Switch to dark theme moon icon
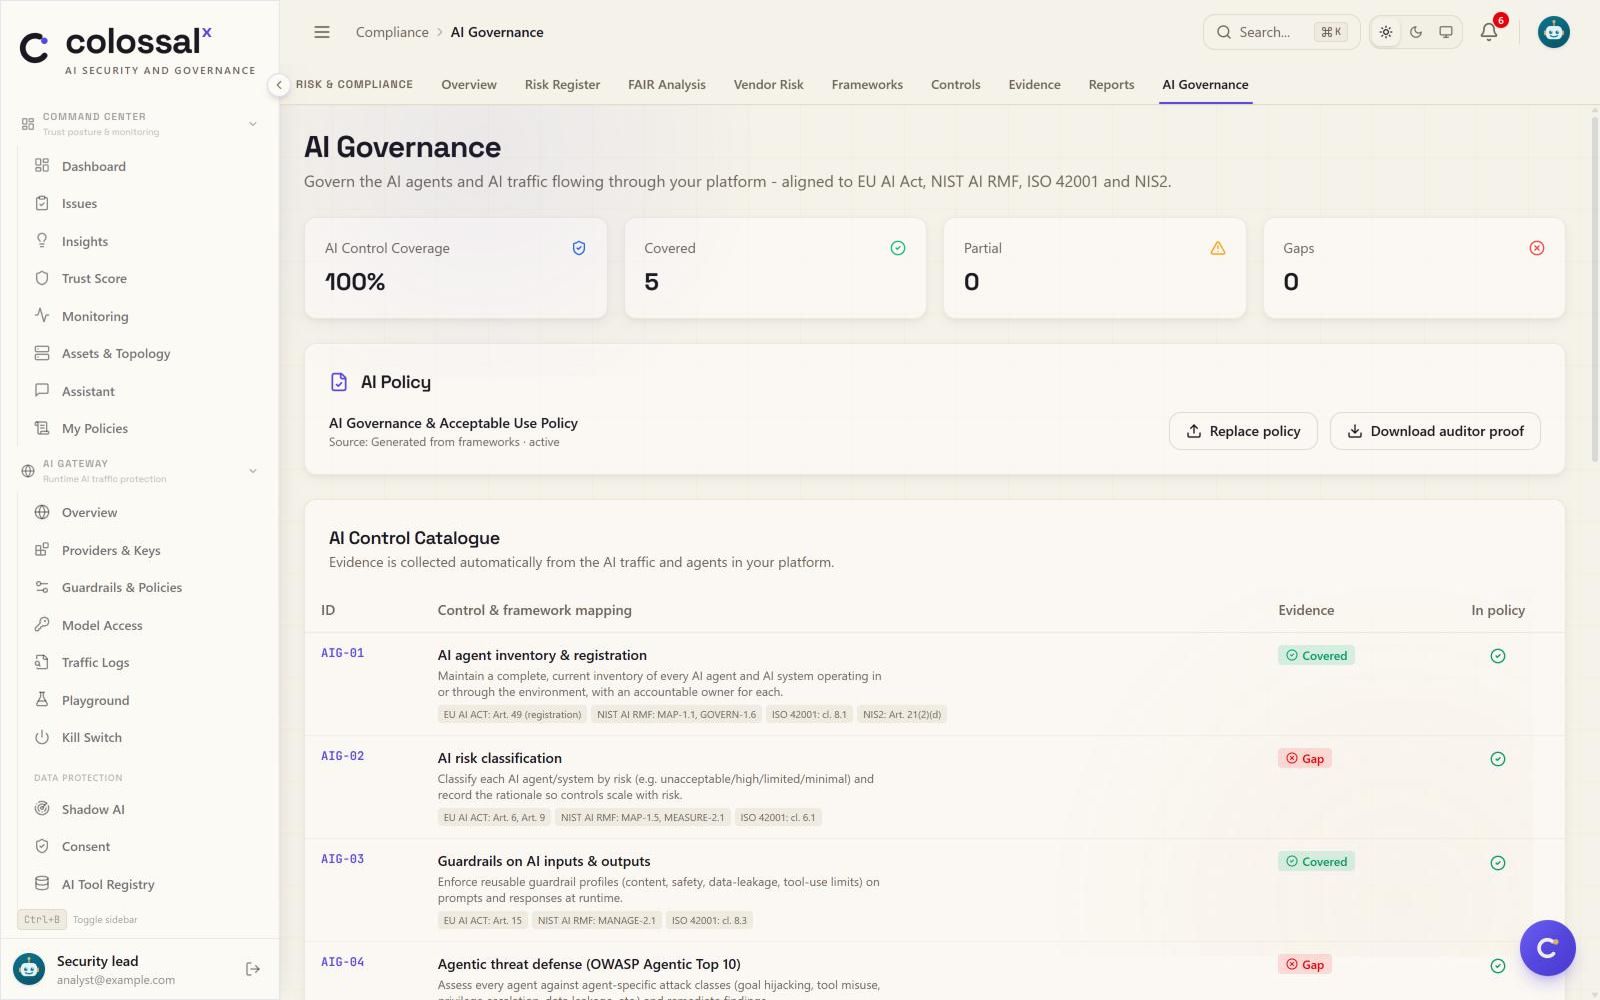 1416,32
